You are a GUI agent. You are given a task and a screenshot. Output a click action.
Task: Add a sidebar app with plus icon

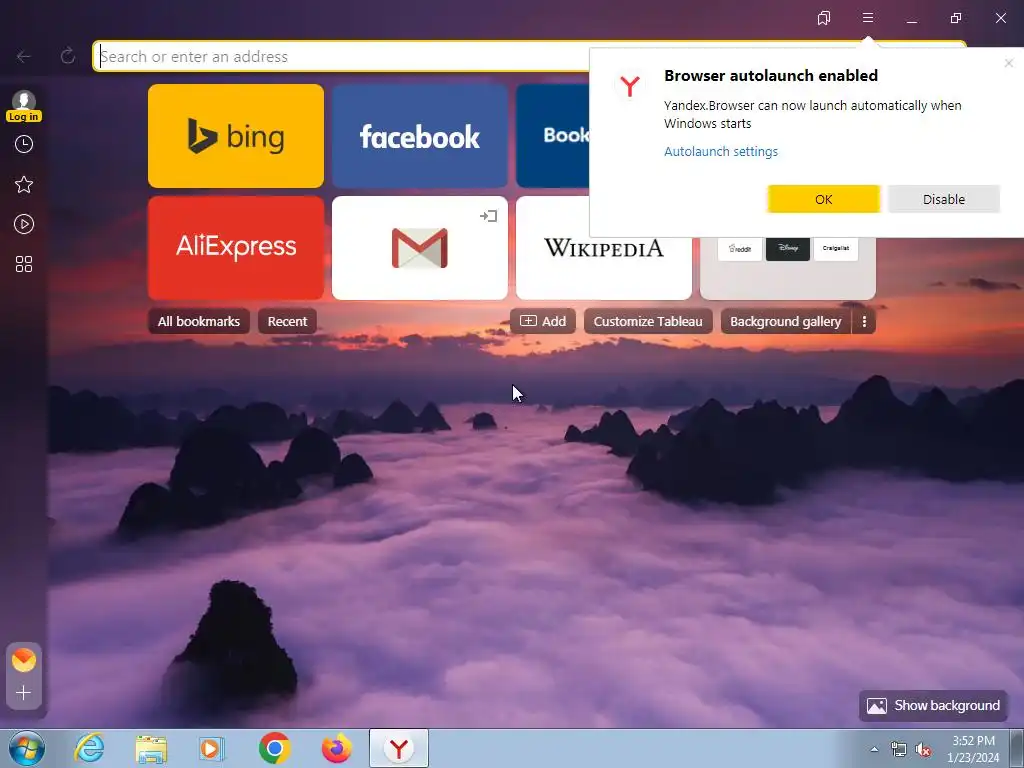point(24,692)
